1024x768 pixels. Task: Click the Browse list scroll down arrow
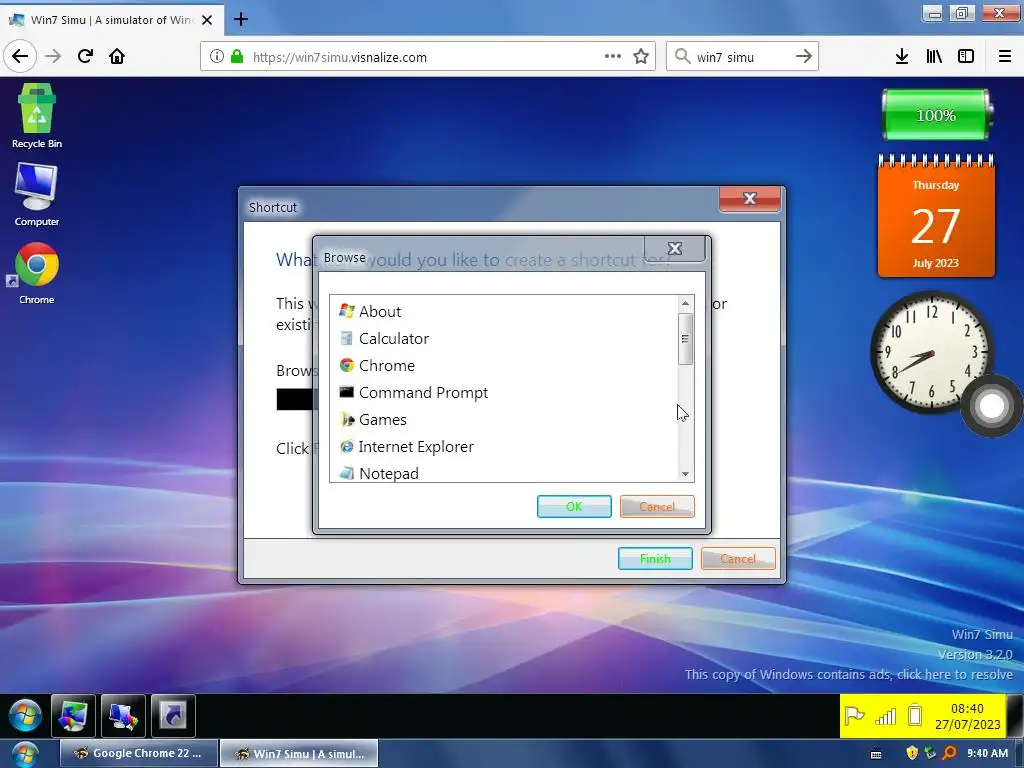click(x=685, y=474)
